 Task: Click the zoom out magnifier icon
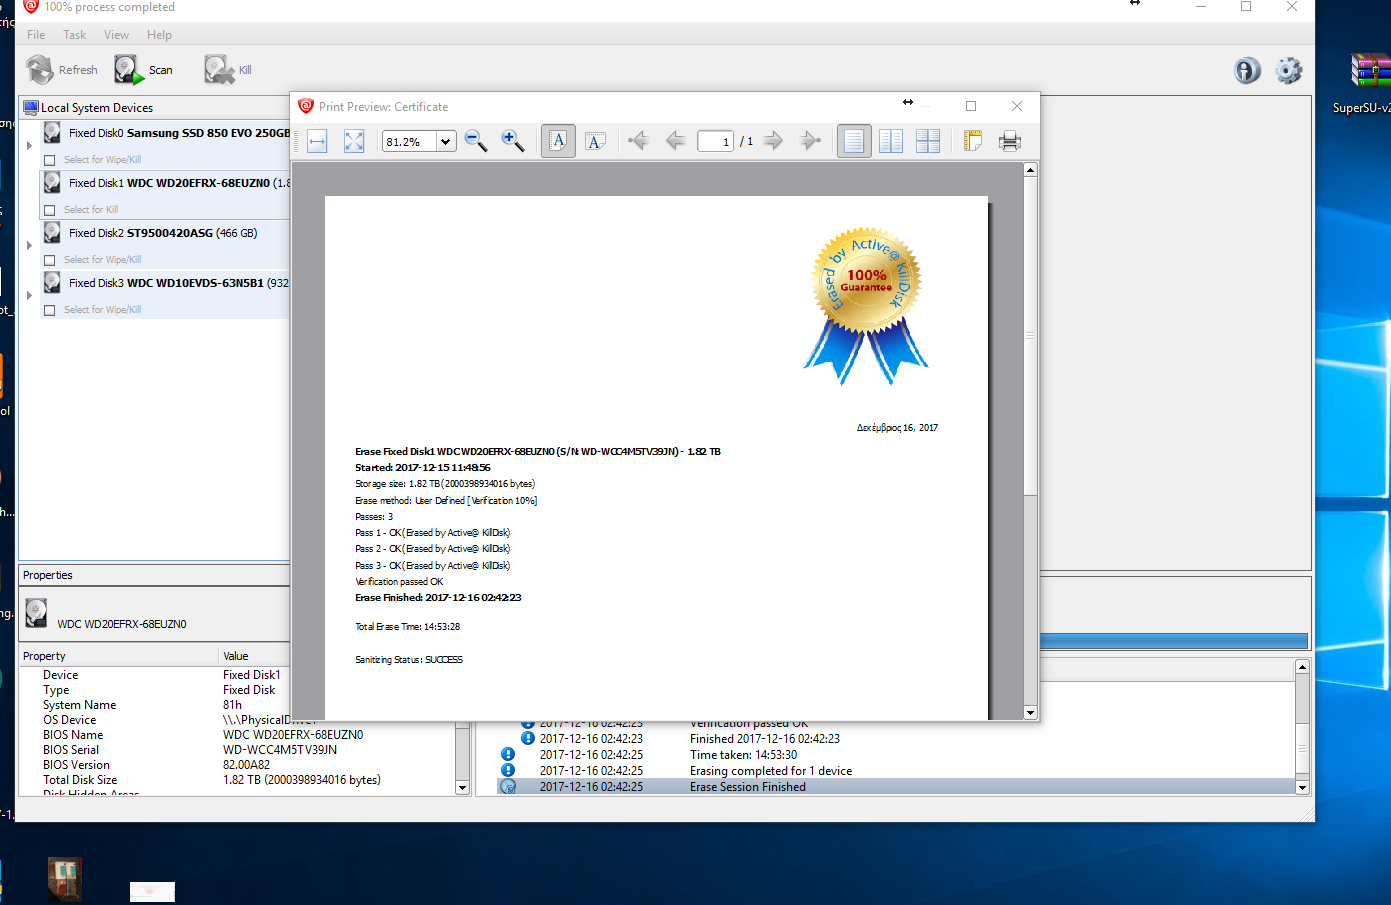tap(476, 141)
